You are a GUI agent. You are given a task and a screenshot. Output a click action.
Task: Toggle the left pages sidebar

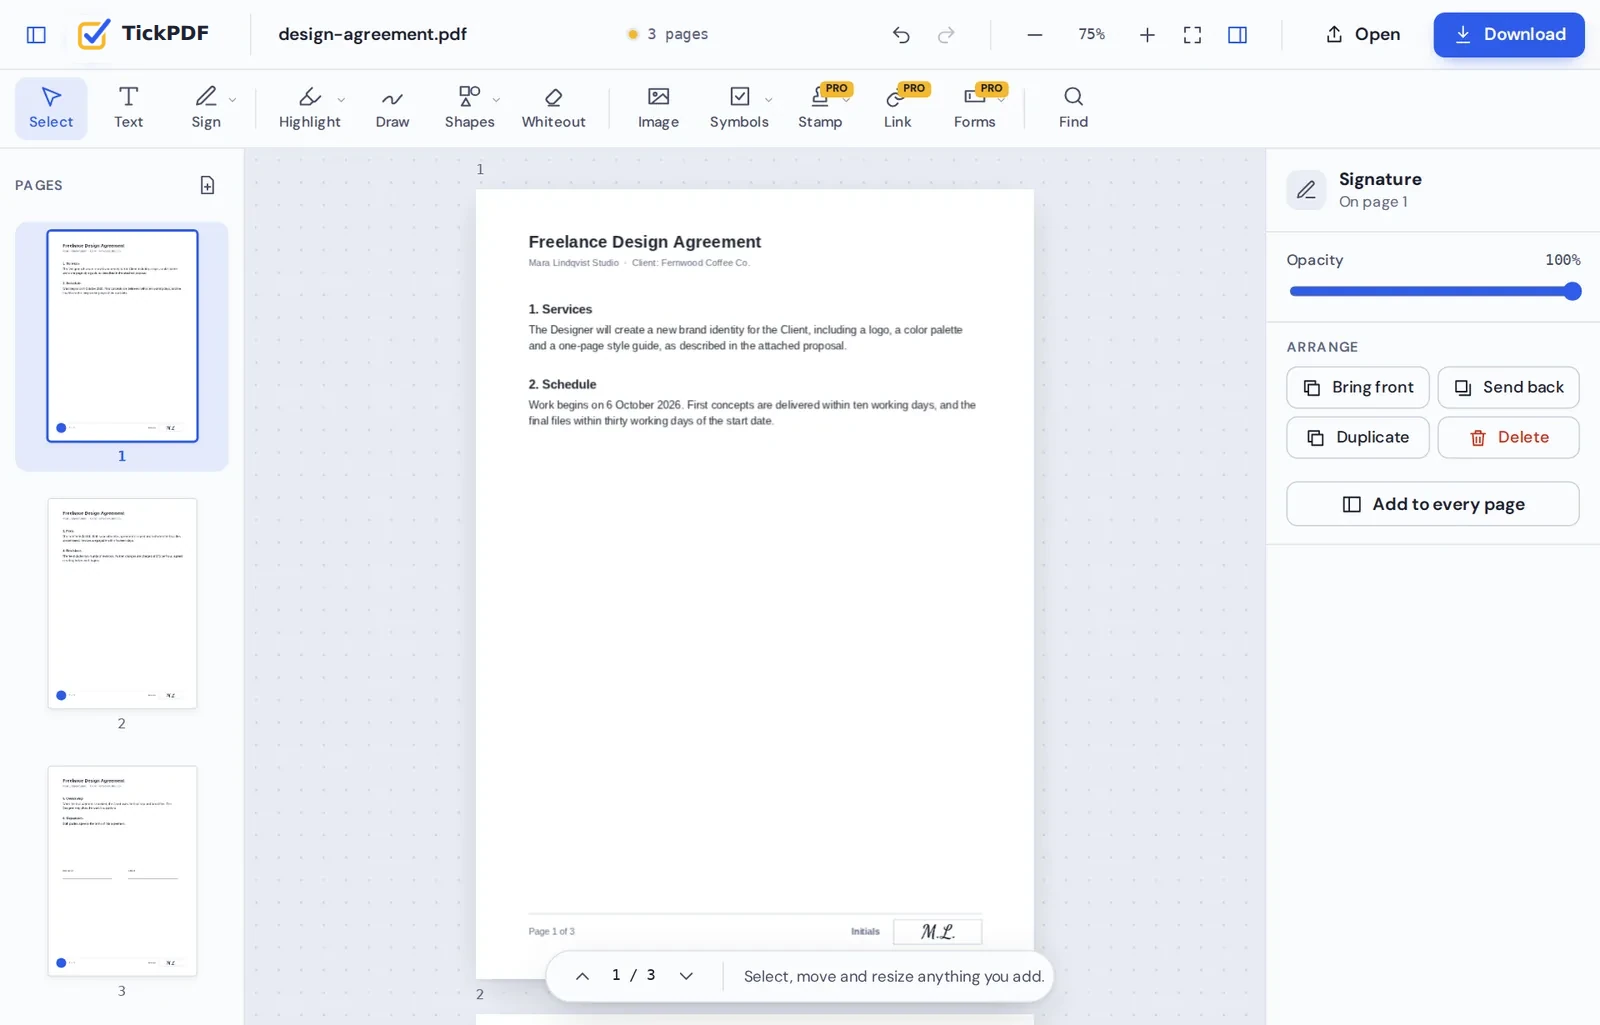pyautogui.click(x=36, y=35)
